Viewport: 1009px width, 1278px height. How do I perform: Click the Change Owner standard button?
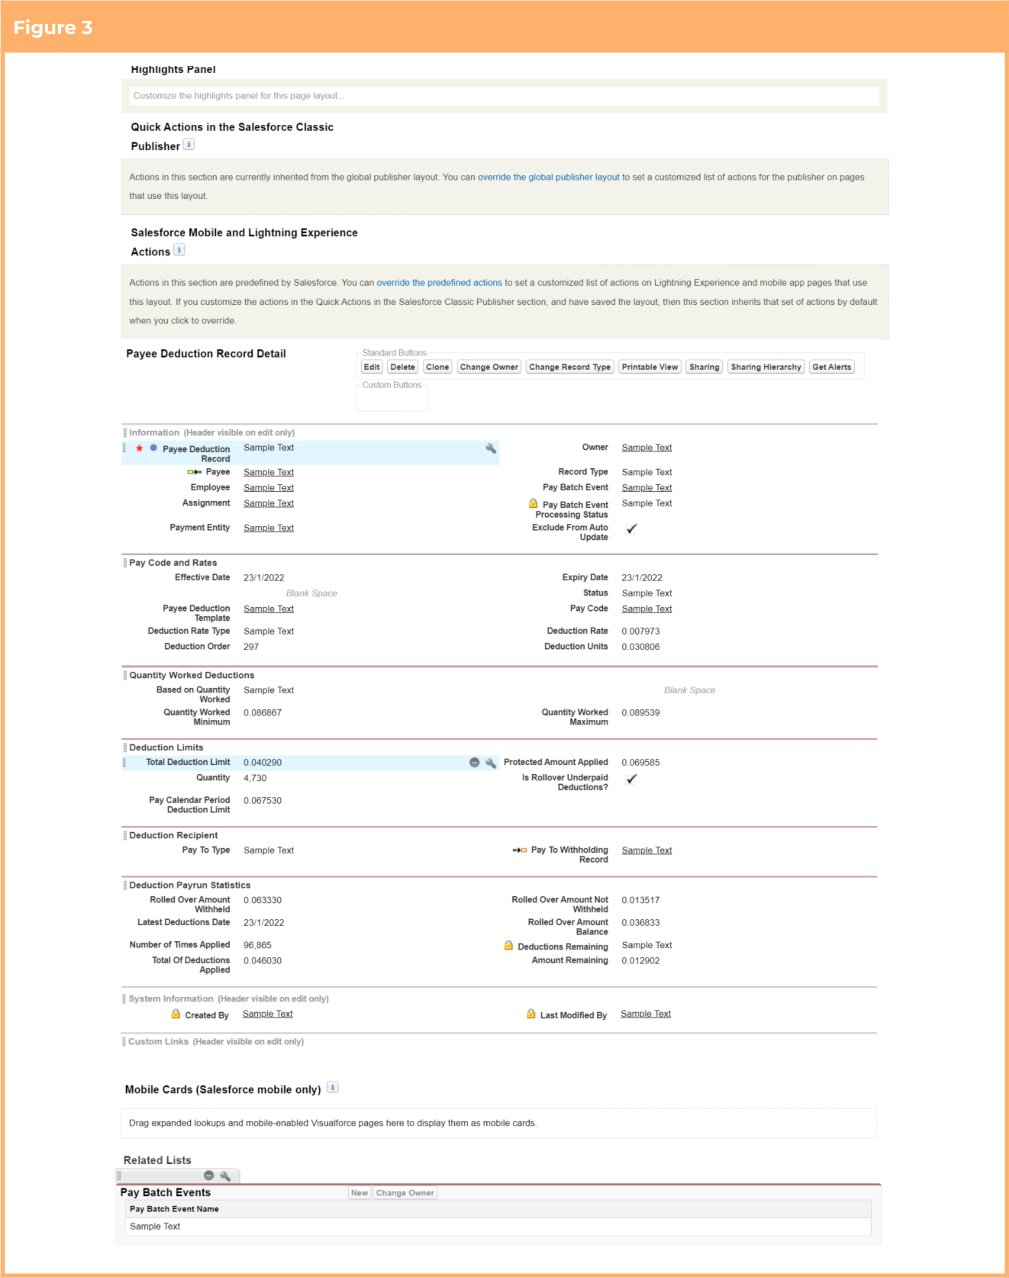(489, 367)
